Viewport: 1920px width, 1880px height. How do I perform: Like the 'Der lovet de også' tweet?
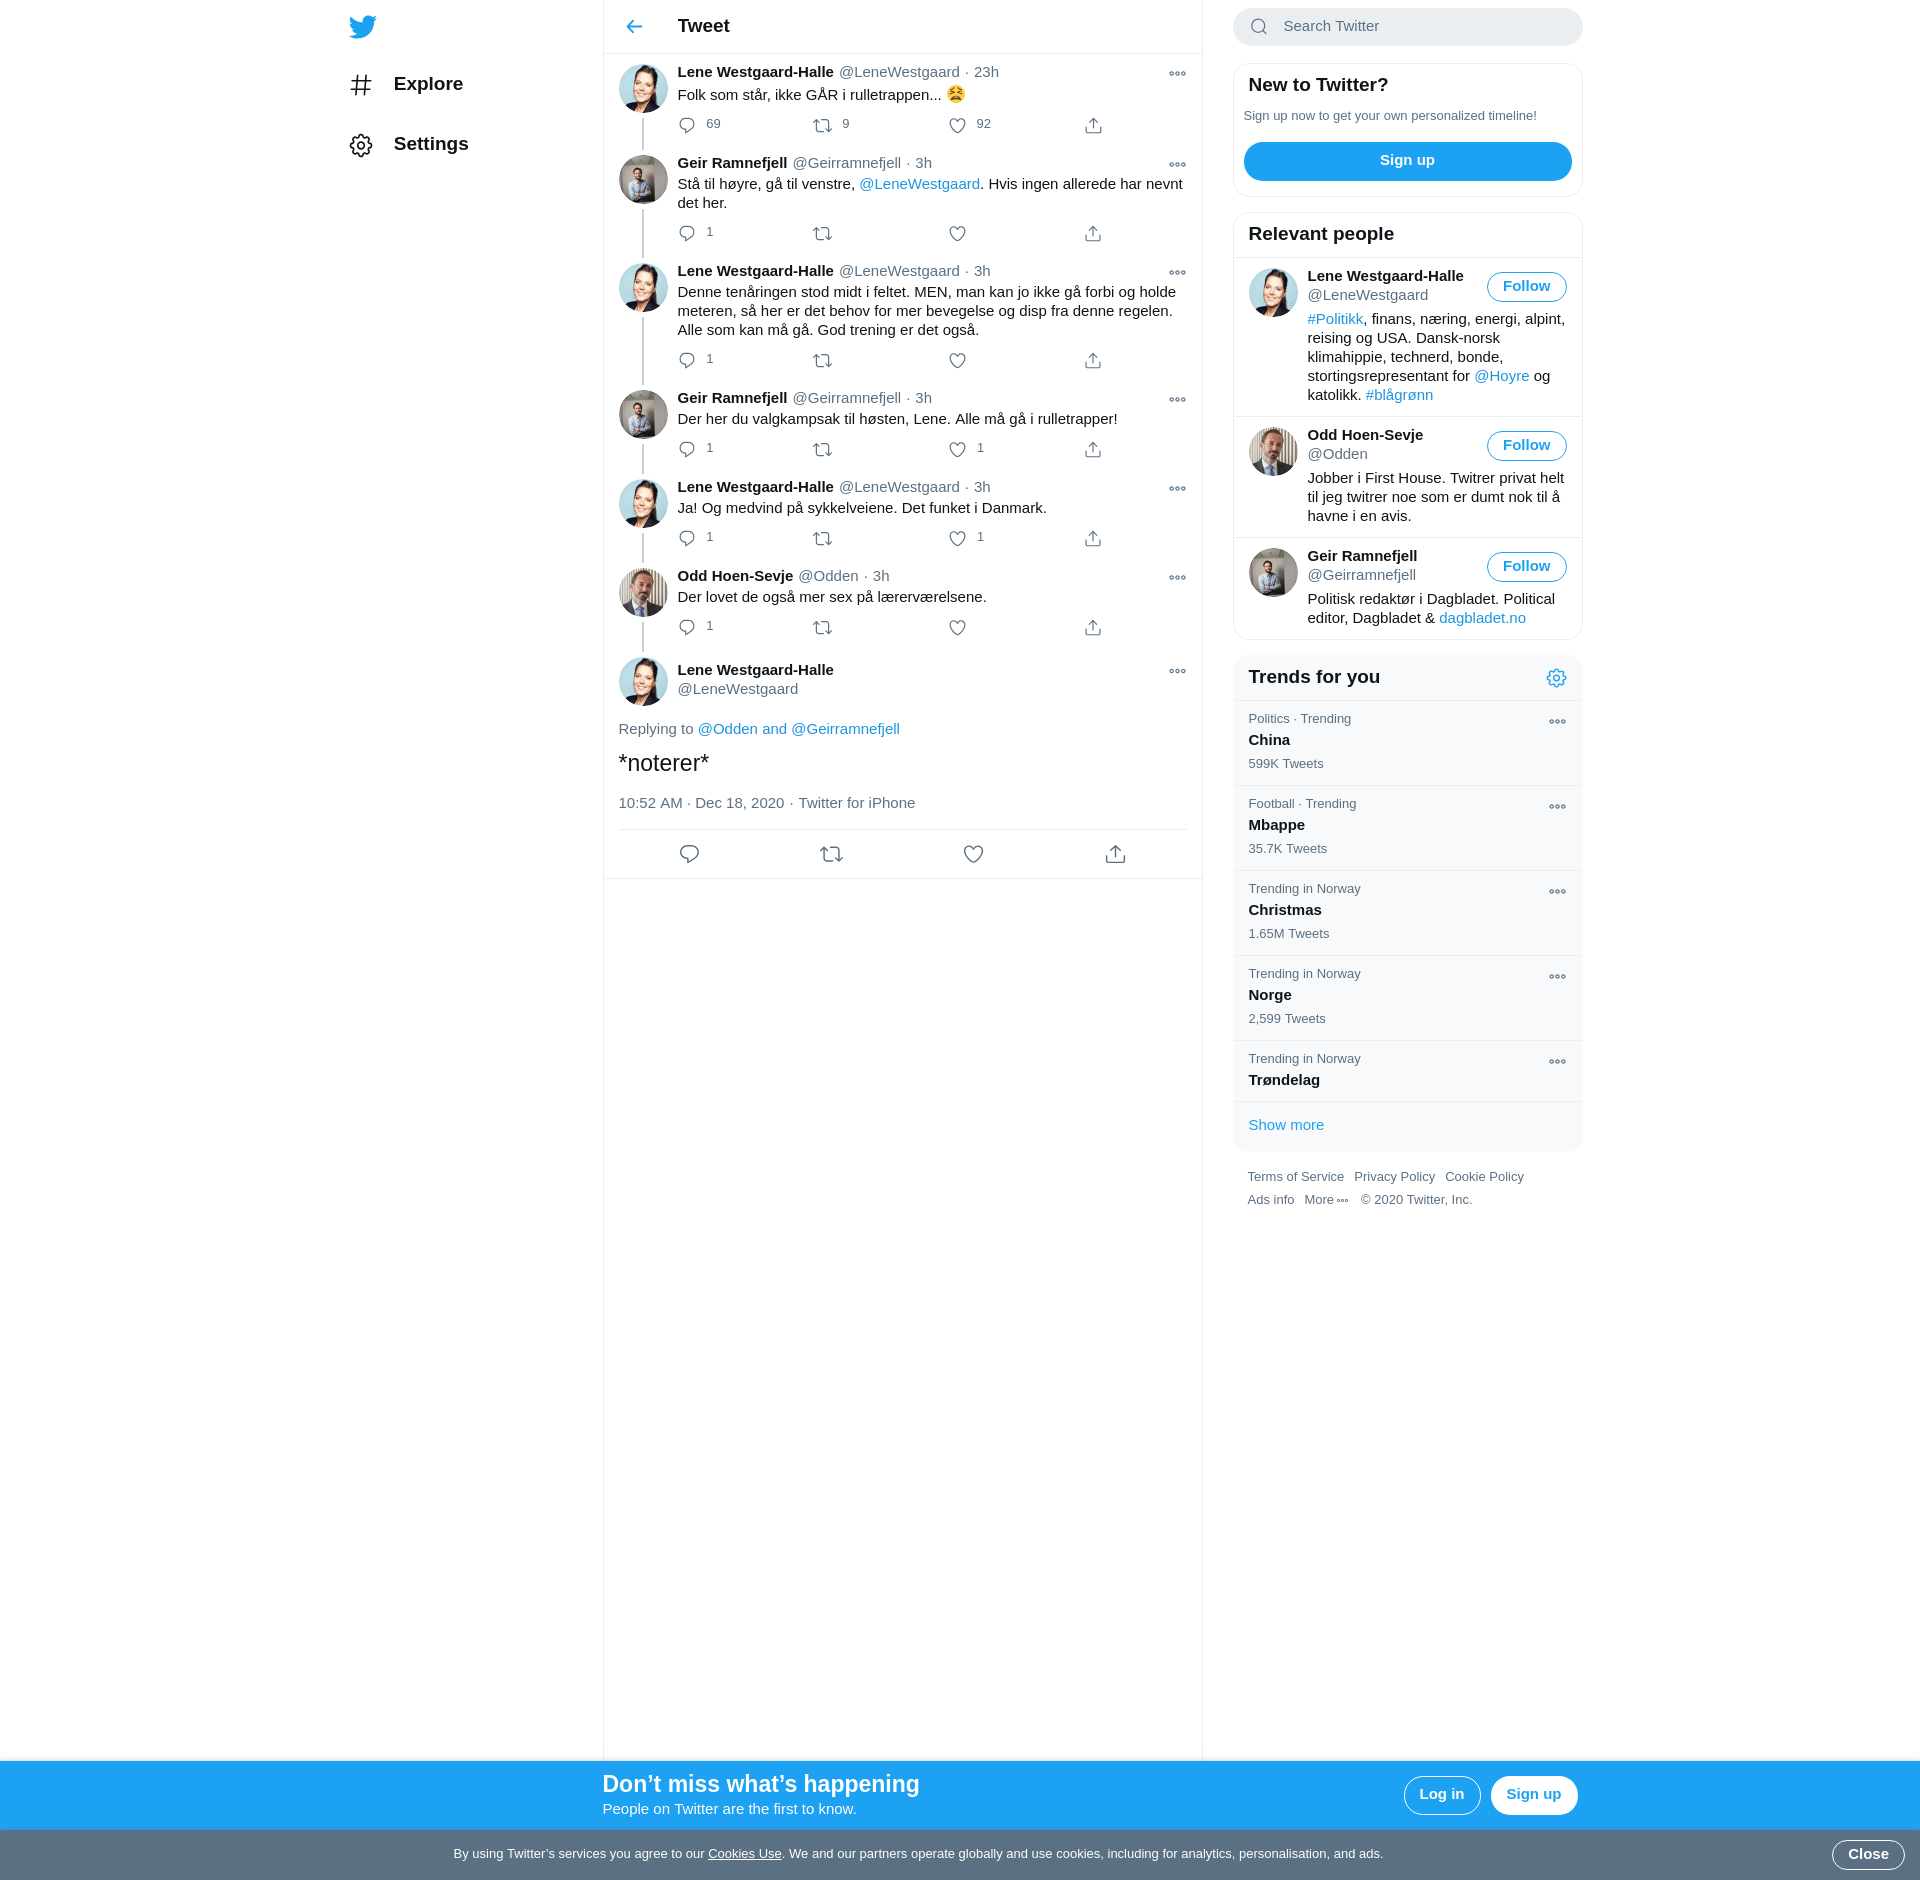click(957, 627)
